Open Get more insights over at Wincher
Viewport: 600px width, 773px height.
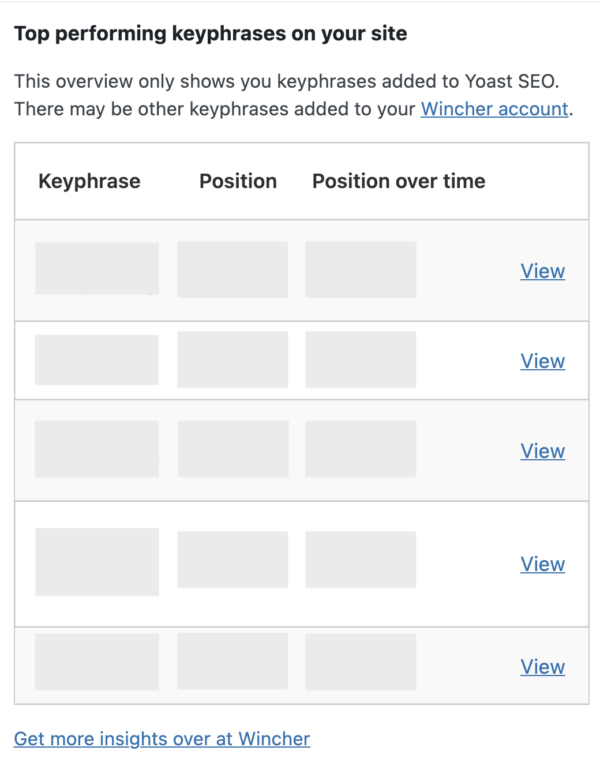click(162, 739)
